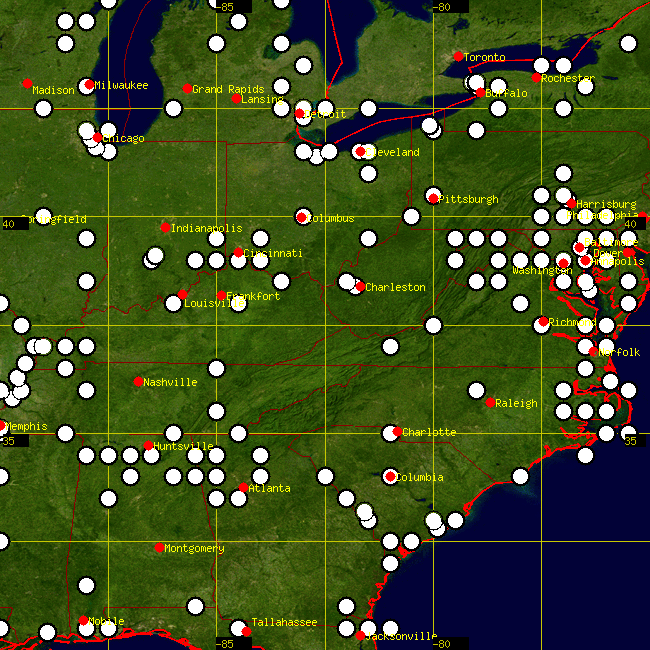Click the Milwaukee red city dot
Viewport: 650px width, 650px height.
click(x=89, y=85)
